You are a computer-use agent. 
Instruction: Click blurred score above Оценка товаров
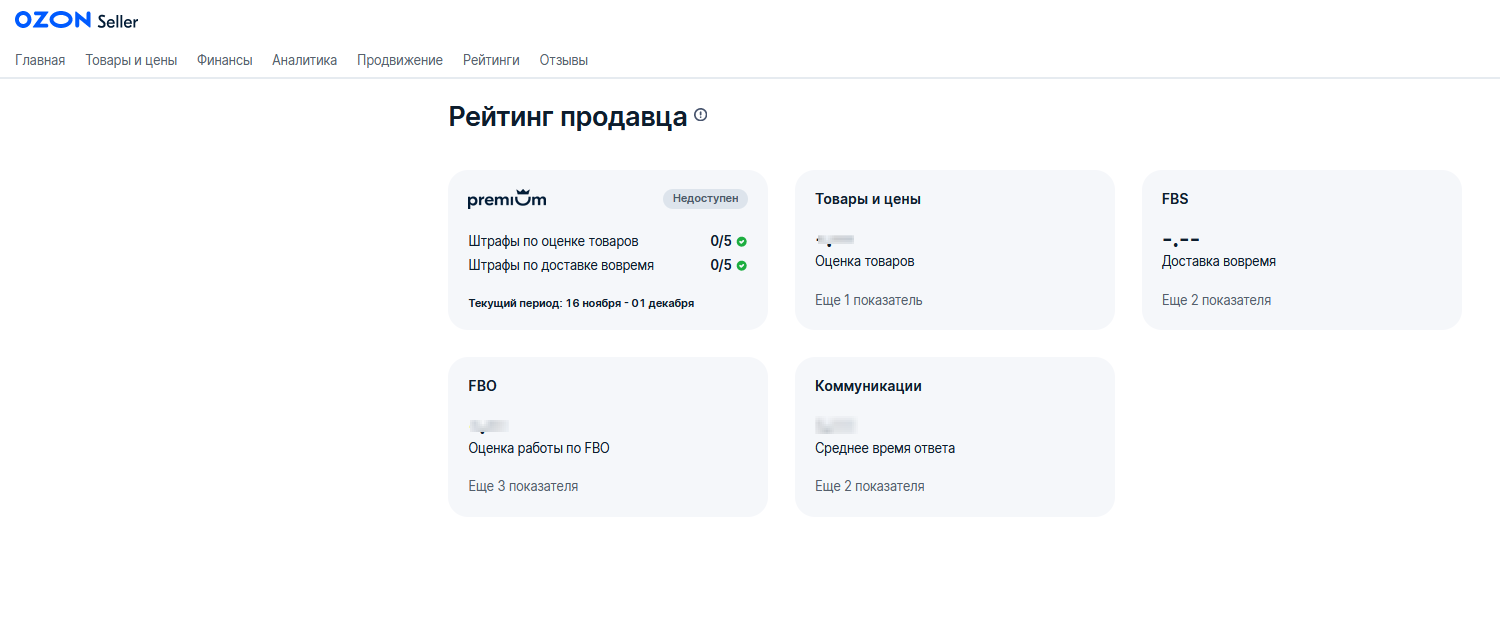(835, 240)
